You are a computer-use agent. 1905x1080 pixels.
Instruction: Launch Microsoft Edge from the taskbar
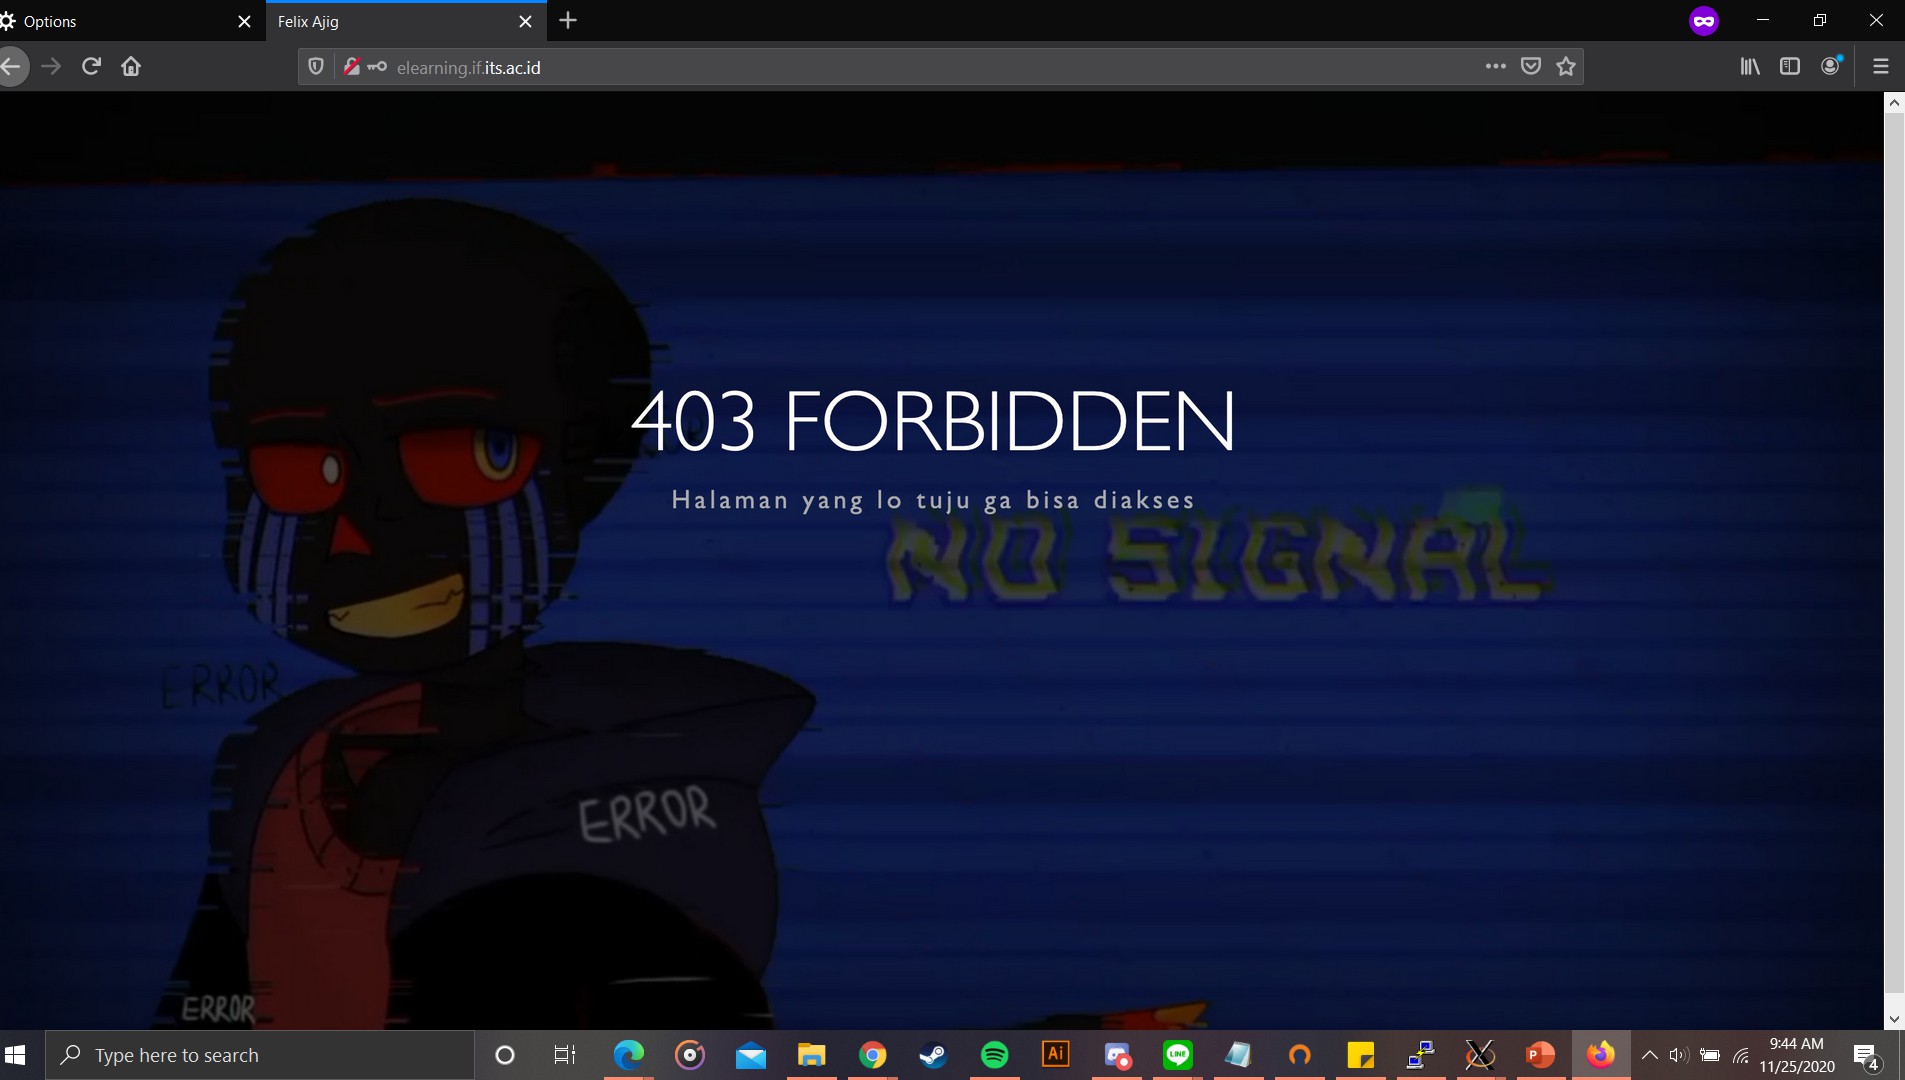tap(629, 1055)
